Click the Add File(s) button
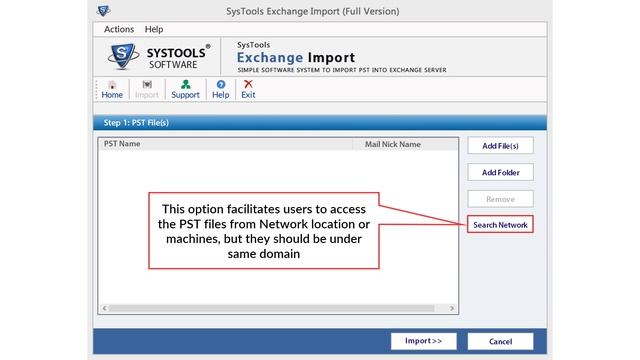The image size is (640, 360). [x=500, y=146]
